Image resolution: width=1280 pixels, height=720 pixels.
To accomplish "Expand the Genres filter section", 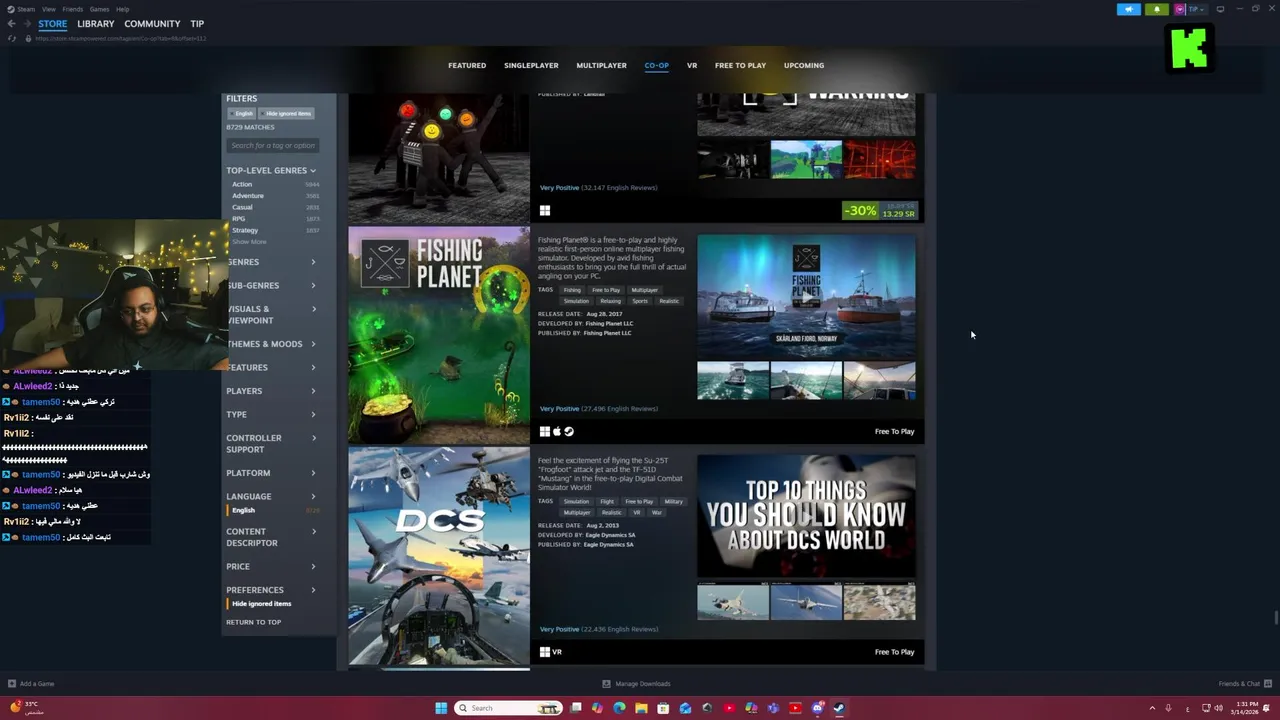I will (271, 262).
